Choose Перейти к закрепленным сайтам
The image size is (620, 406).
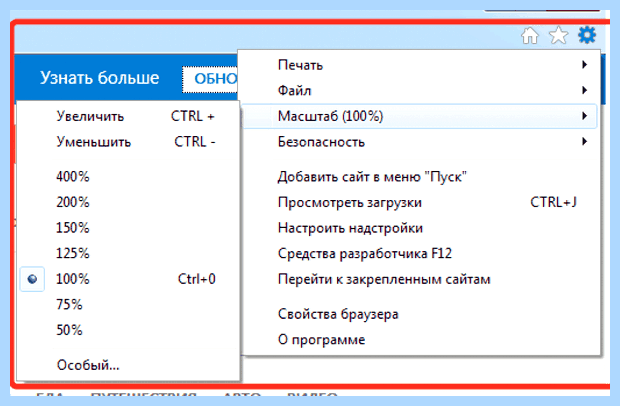point(419,279)
